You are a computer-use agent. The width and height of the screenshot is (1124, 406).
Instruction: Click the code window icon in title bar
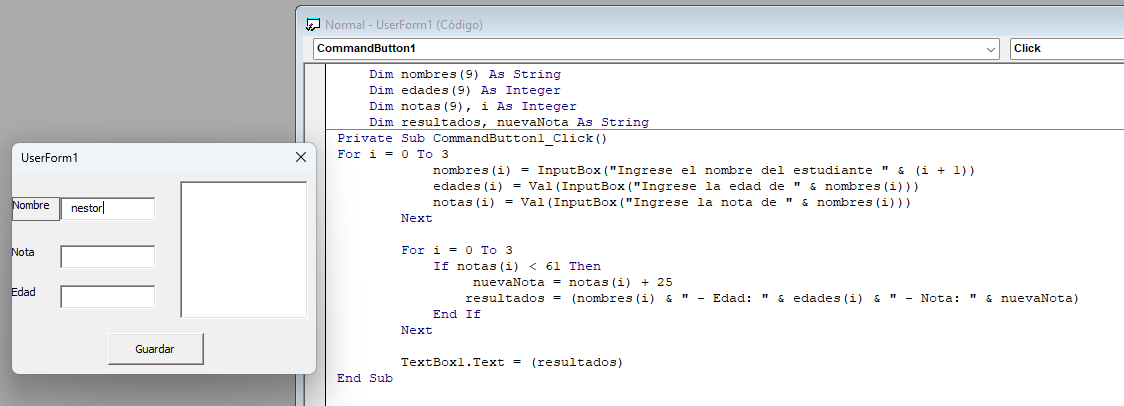[x=313, y=24]
